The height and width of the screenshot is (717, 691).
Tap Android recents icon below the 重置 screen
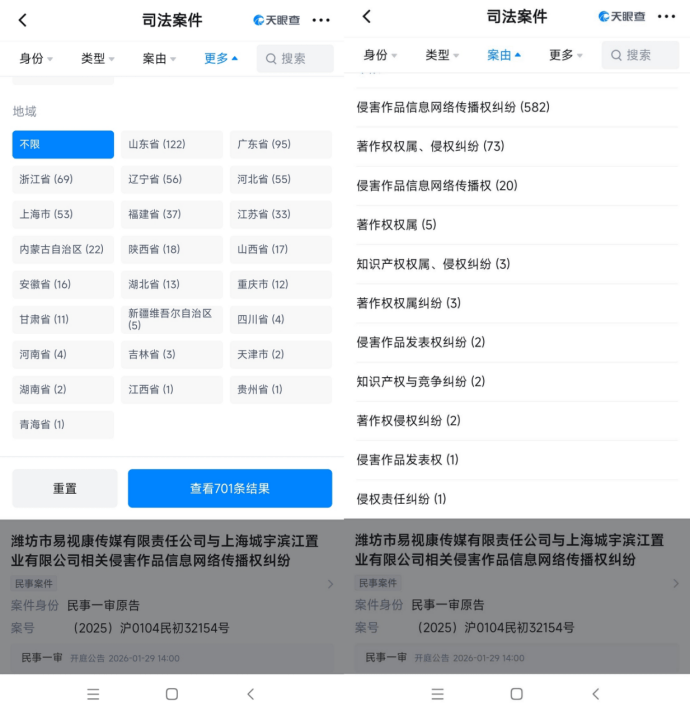pos(93,694)
